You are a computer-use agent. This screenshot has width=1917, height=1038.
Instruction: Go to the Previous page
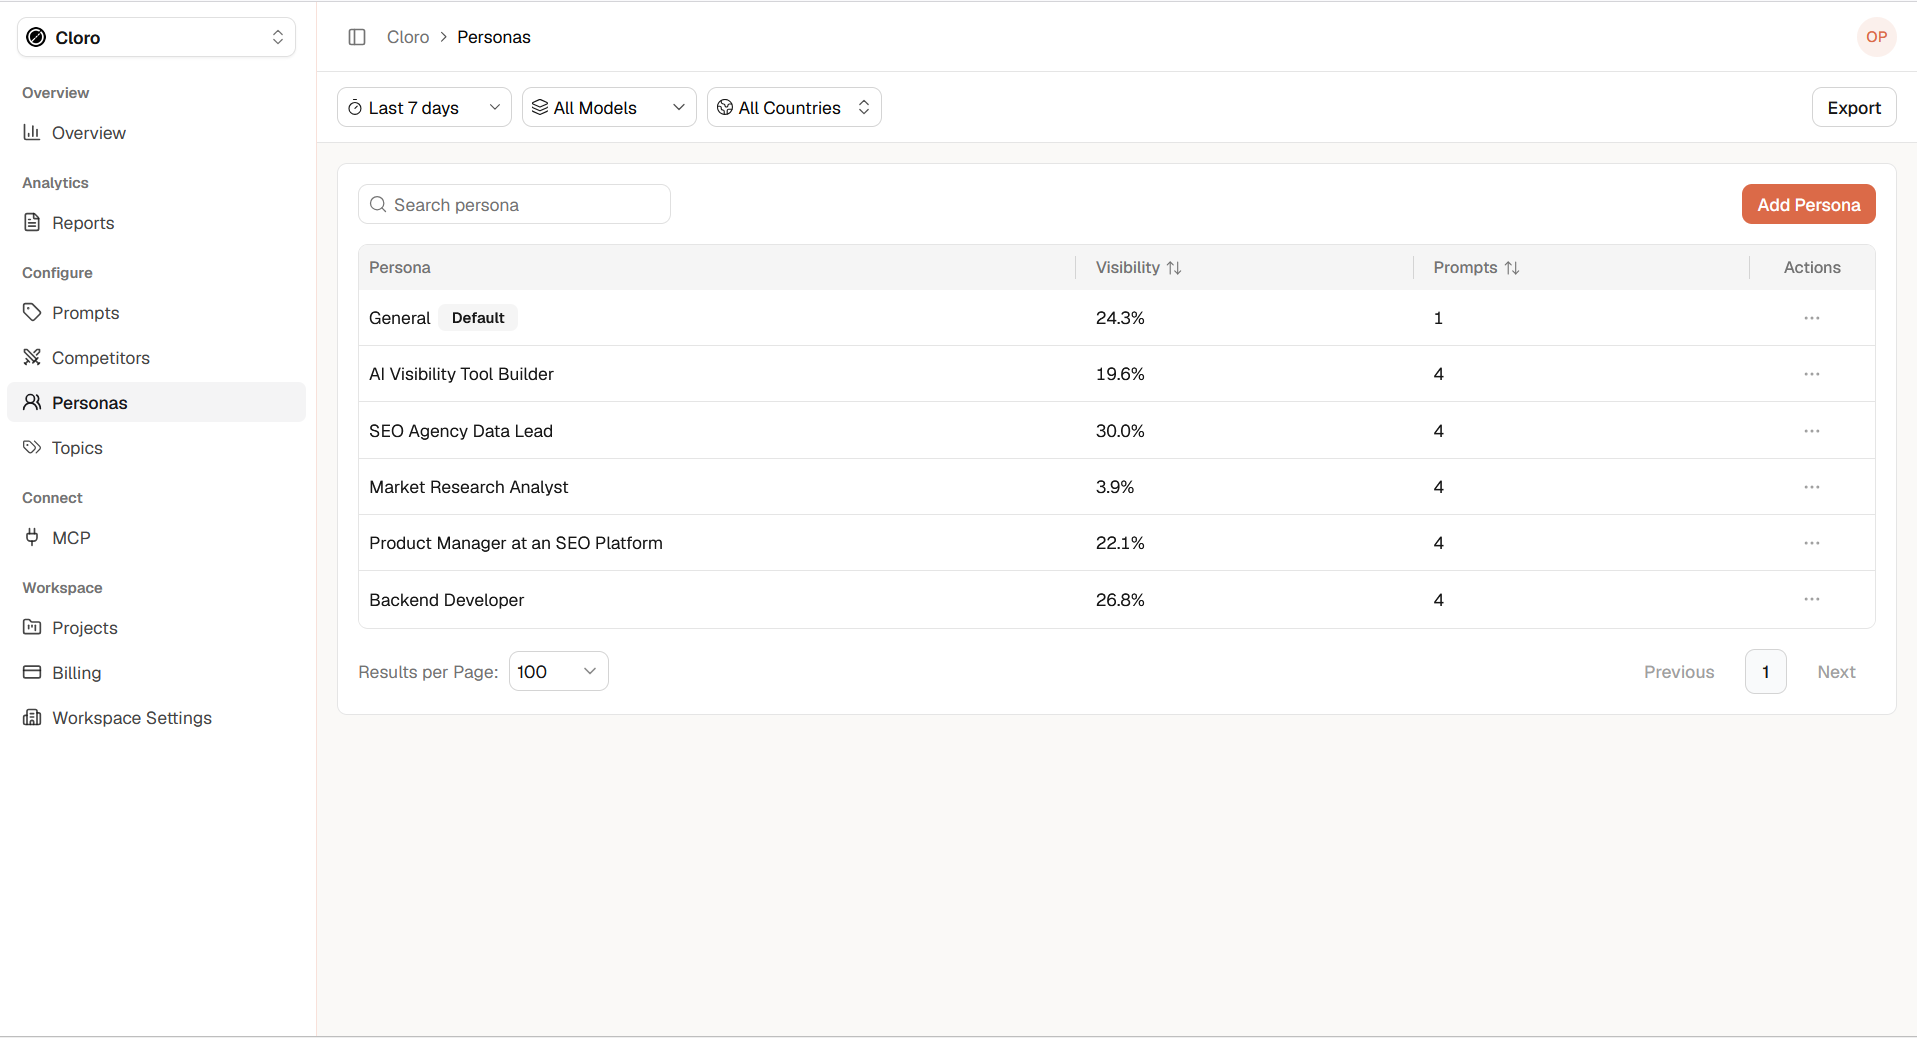1679,672
